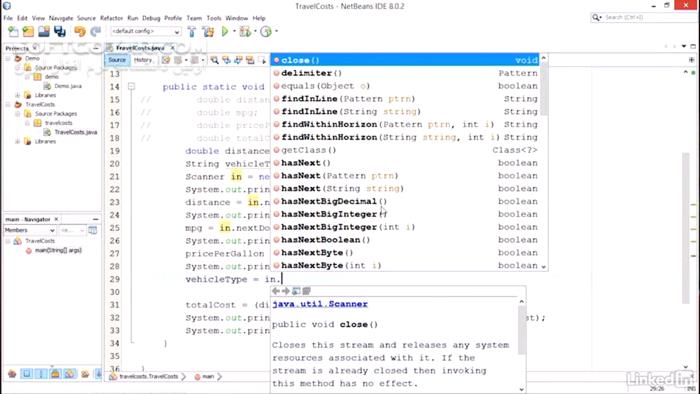Select getClass() in the completion list
Screen dimensions: 700x394
tap(405, 150)
